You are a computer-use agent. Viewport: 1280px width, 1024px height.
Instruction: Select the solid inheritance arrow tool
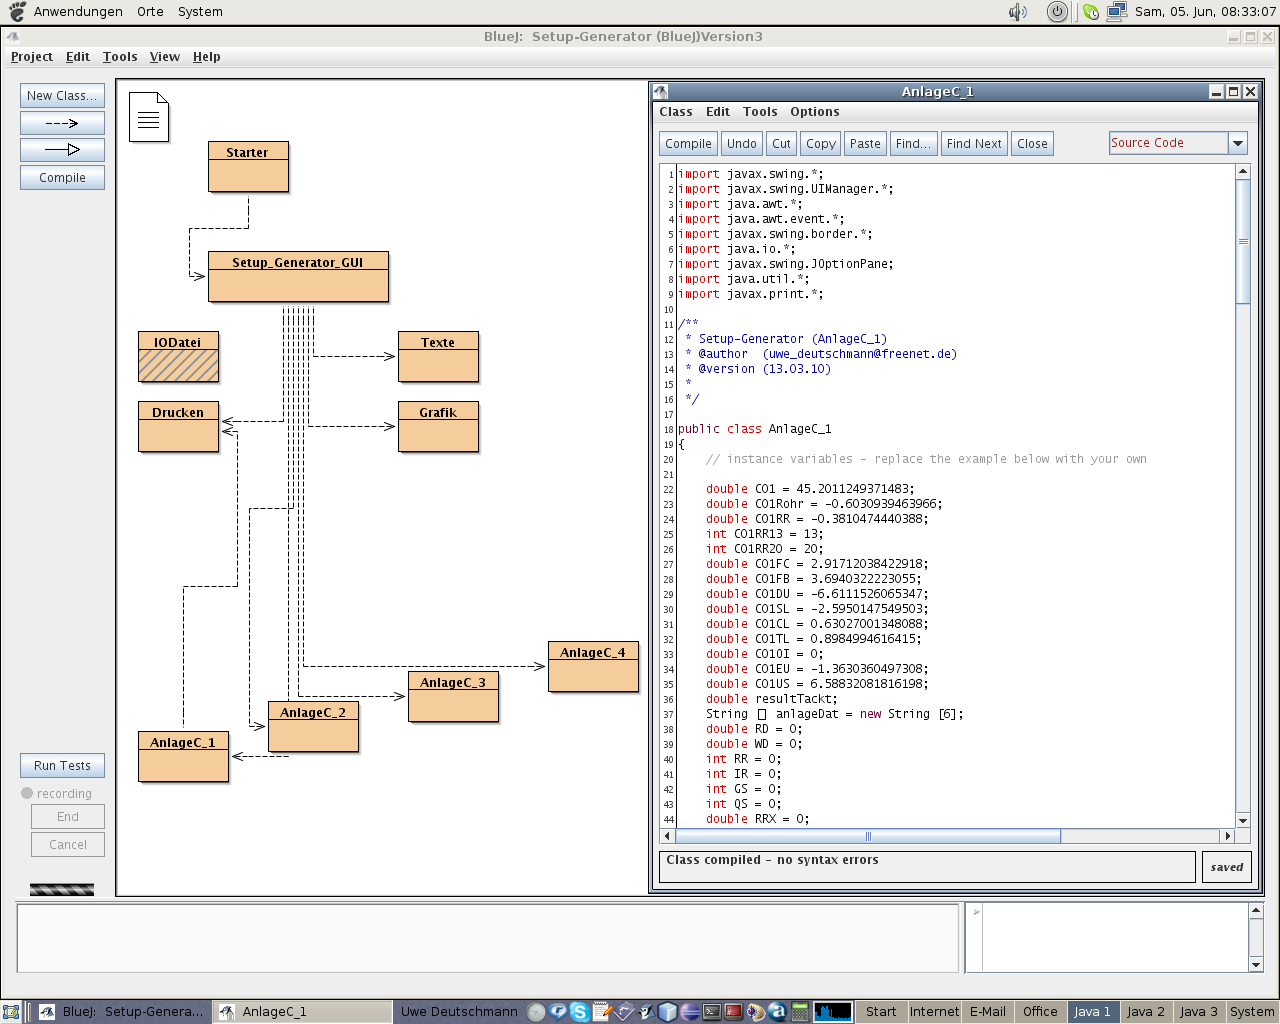pyautogui.click(x=62, y=150)
